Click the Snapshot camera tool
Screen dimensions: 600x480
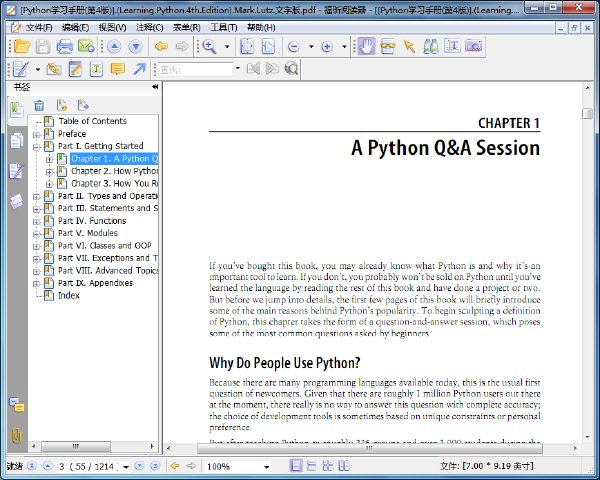coord(474,46)
